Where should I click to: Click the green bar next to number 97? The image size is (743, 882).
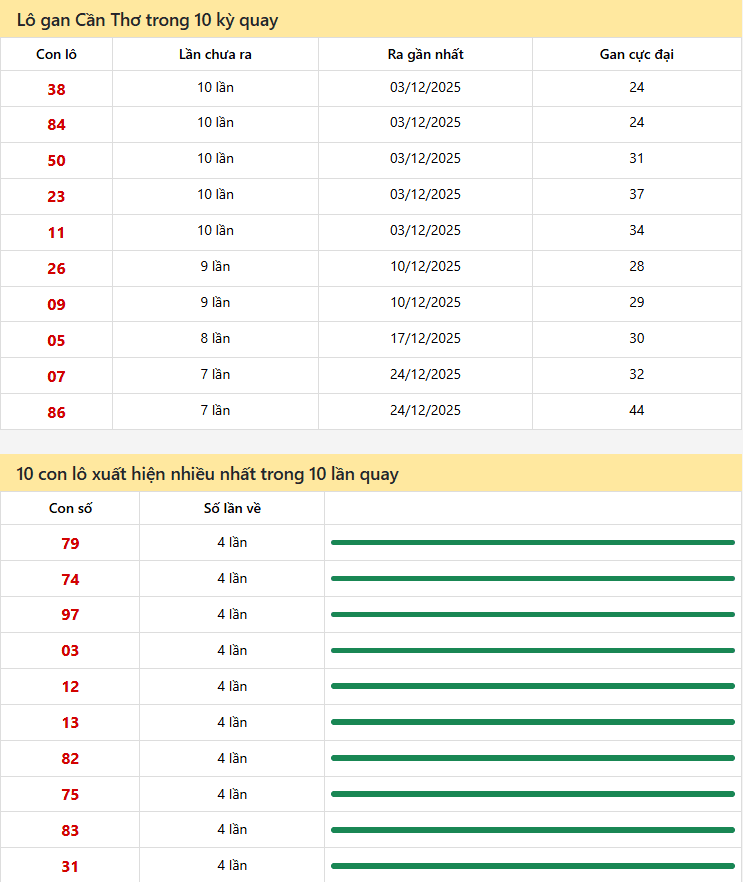click(532, 614)
